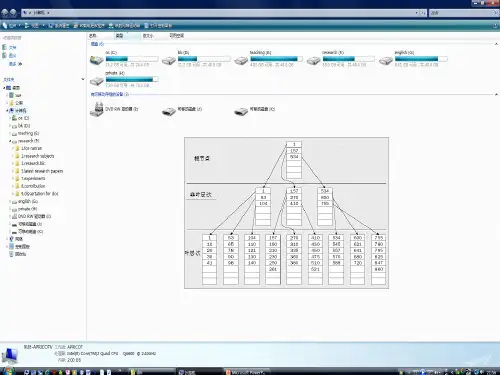Select the bk (D:) drive icon

[169, 60]
